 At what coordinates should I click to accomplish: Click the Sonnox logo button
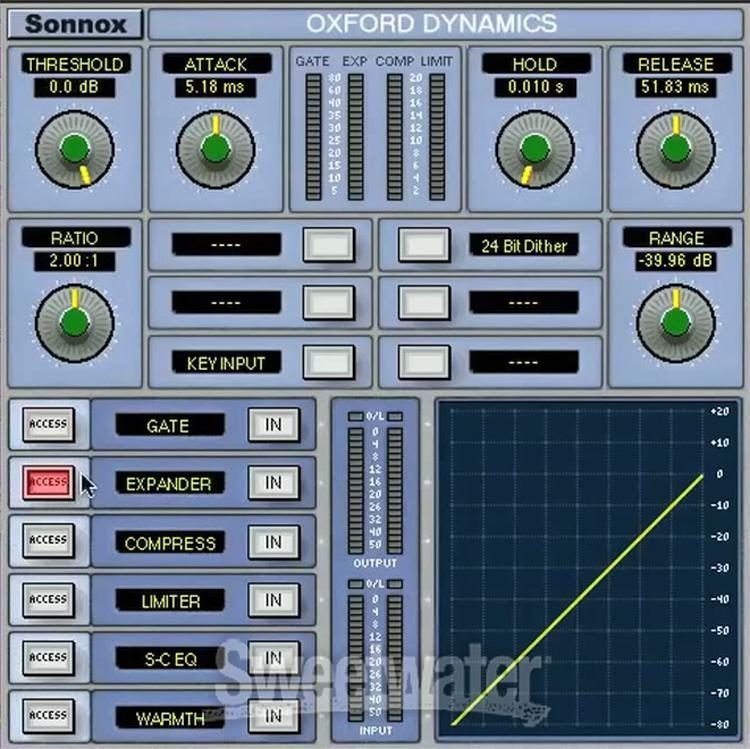click(x=75, y=24)
